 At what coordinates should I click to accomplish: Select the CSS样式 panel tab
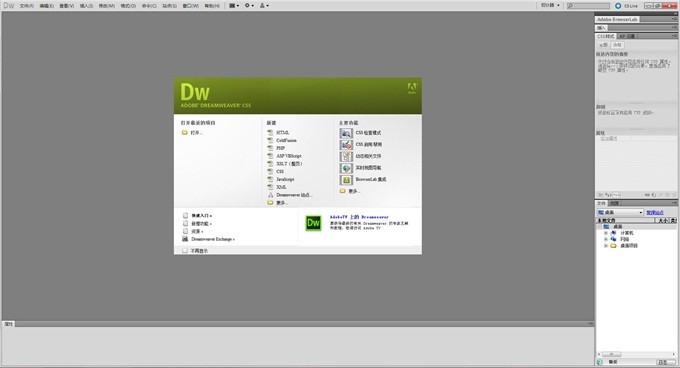click(606, 36)
